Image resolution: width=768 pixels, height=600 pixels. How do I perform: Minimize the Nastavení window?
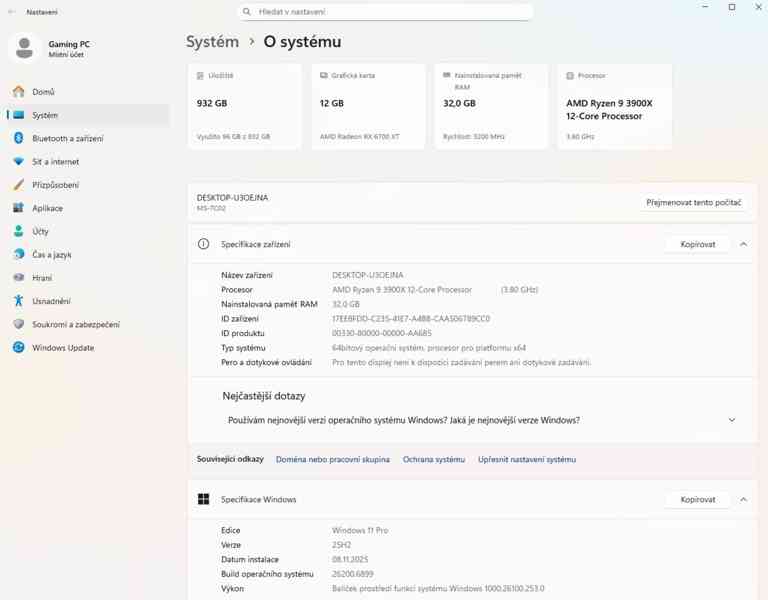point(705,7)
